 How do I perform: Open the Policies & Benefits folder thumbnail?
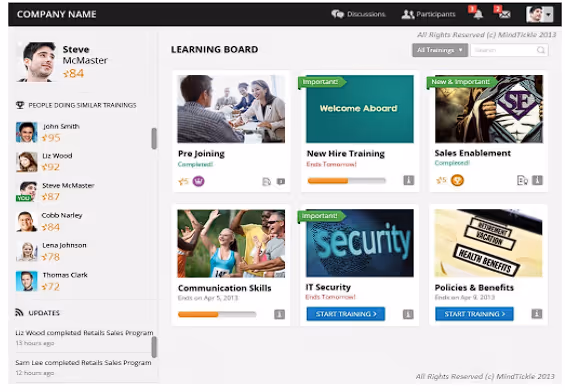(x=488, y=243)
